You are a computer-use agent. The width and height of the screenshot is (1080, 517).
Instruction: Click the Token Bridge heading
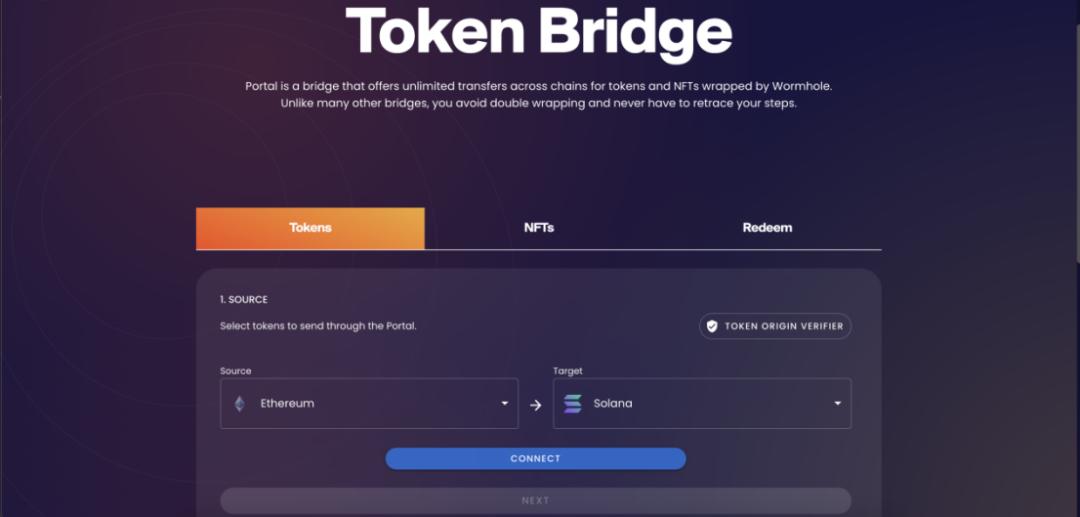(x=539, y=33)
